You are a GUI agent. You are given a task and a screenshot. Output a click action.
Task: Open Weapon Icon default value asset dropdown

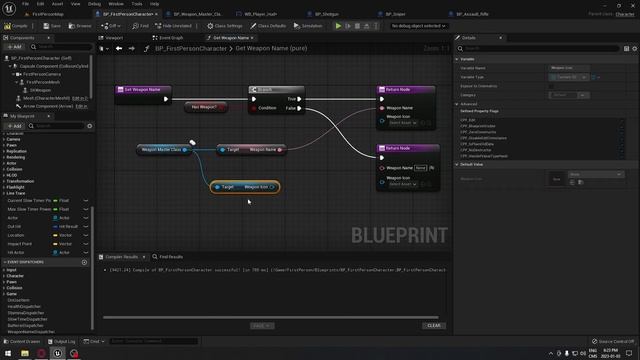pyautogui.click(x=596, y=174)
